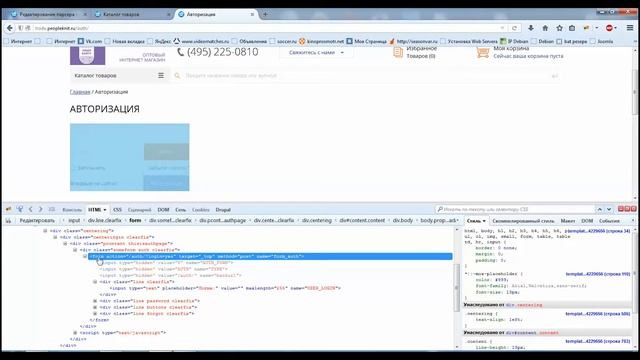Jump to the previous Firebug search result
640x360 pixels.
pos(600,209)
